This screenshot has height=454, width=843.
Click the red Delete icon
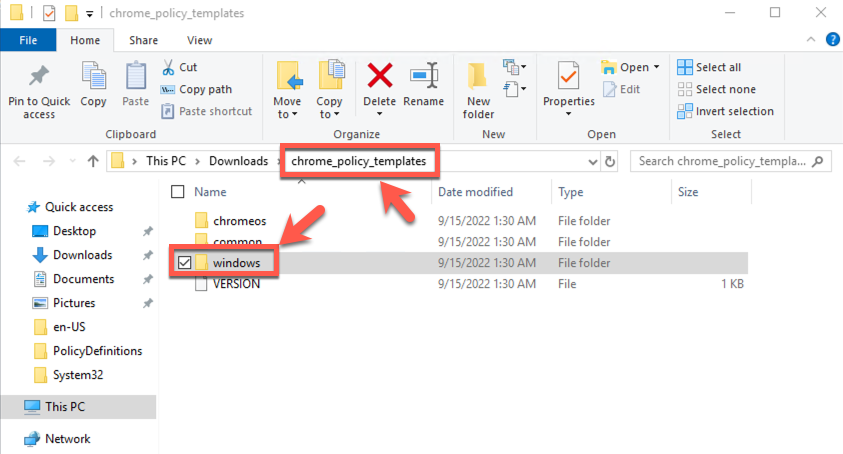pyautogui.click(x=380, y=77)
